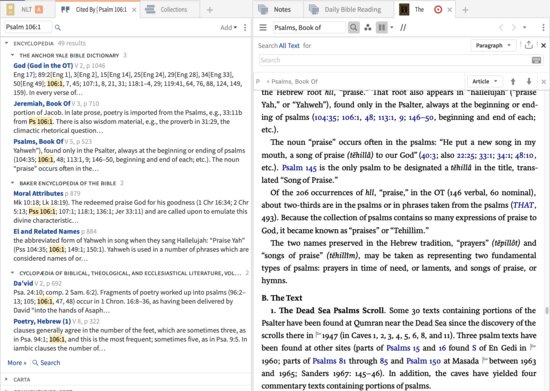Add a new tab in left panel
This screenshot has width=550, height=391.
pos(209,10)
